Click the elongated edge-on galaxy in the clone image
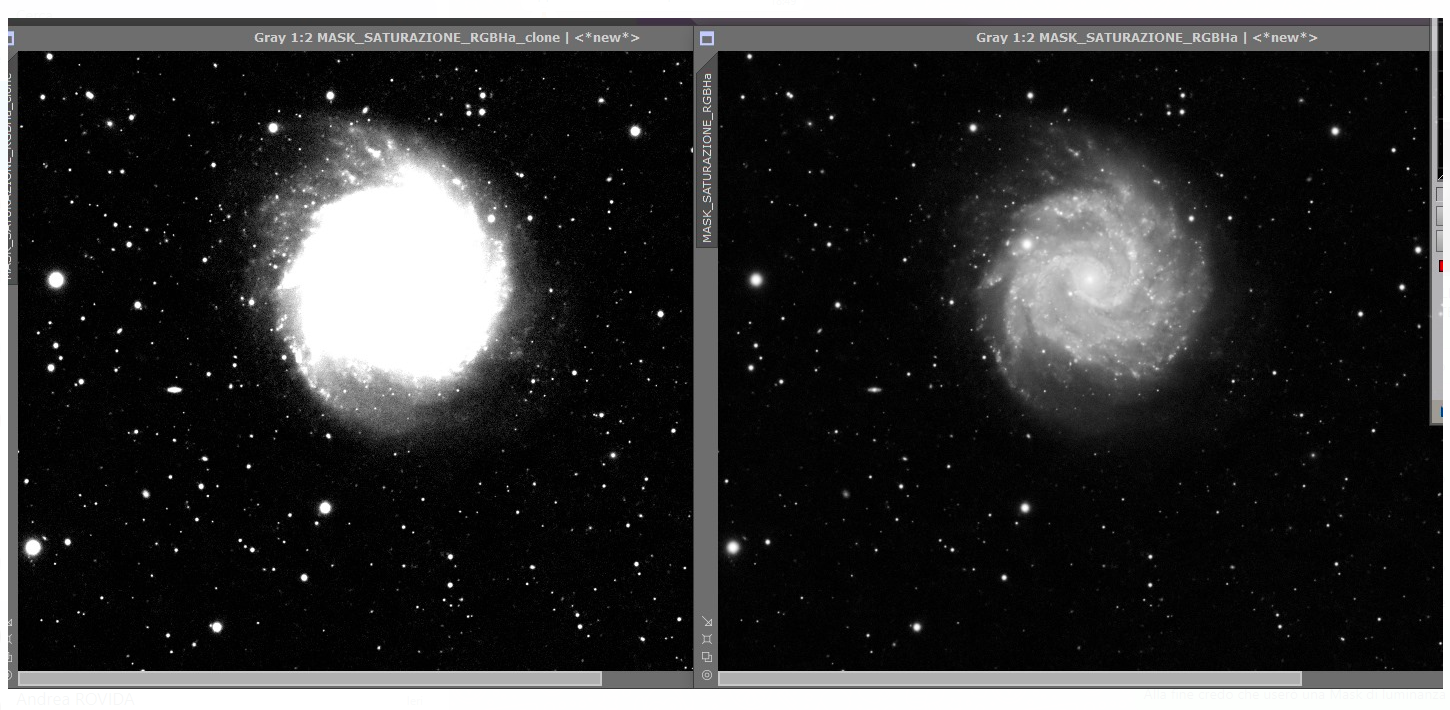Screen dimensions: 1450x710 [x=174, y=390]
